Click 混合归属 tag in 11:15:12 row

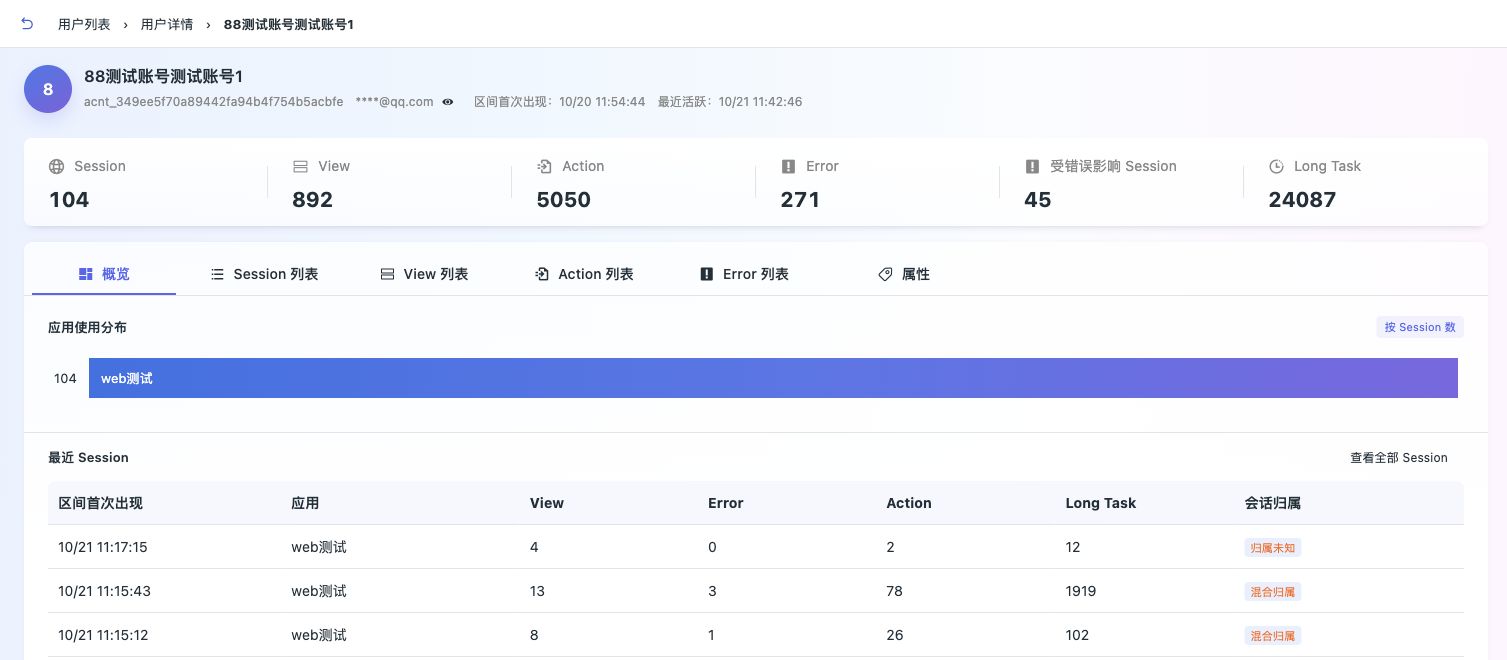click(x=1273, y=636)
